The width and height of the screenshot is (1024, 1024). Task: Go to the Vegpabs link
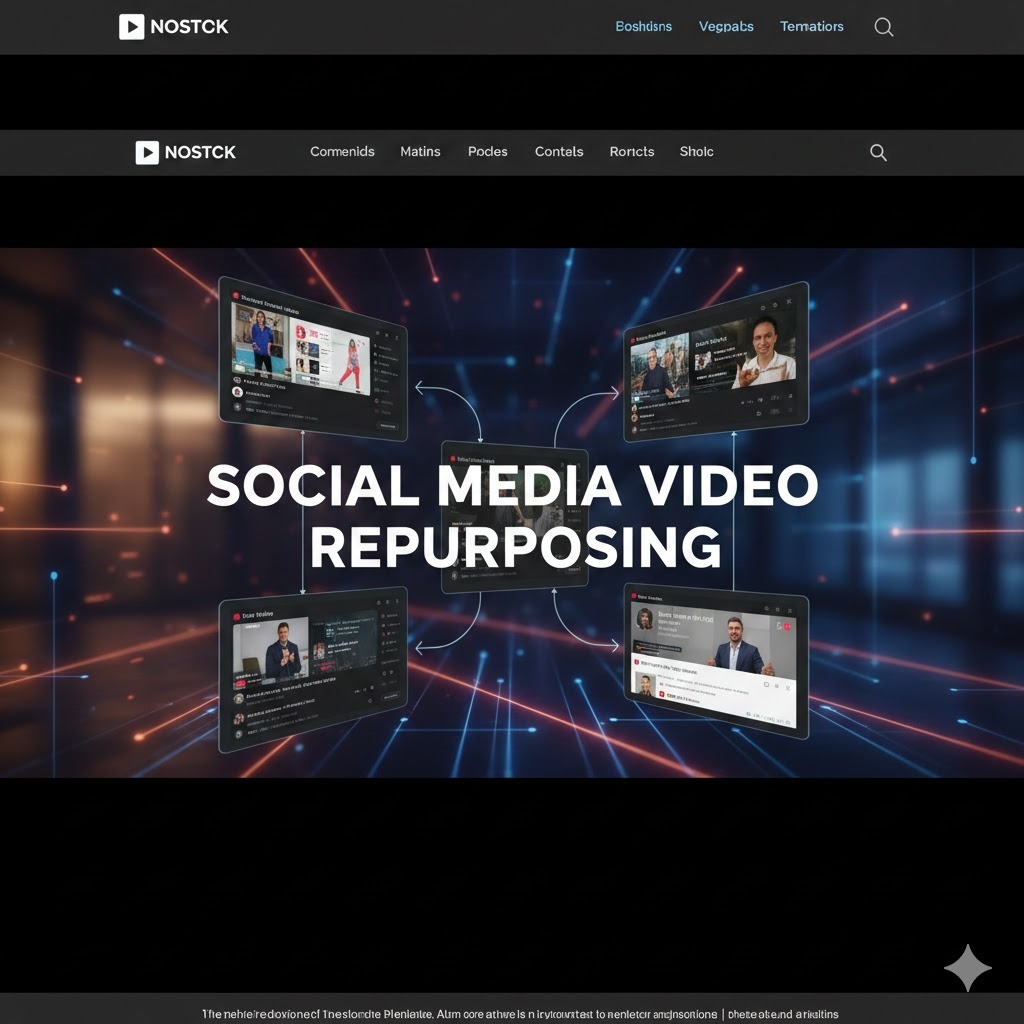click(726, 27)
